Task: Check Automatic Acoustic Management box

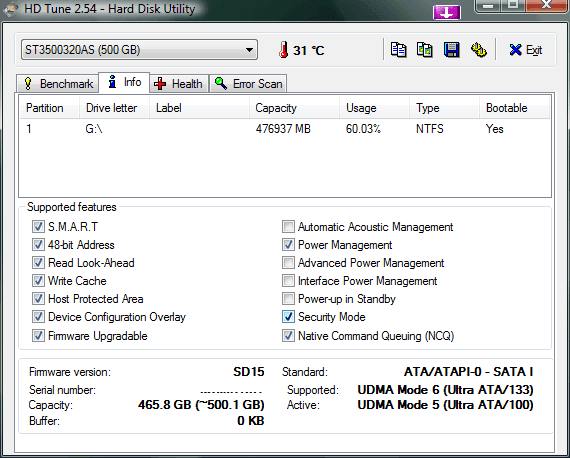Action: [x=288, y=226]
